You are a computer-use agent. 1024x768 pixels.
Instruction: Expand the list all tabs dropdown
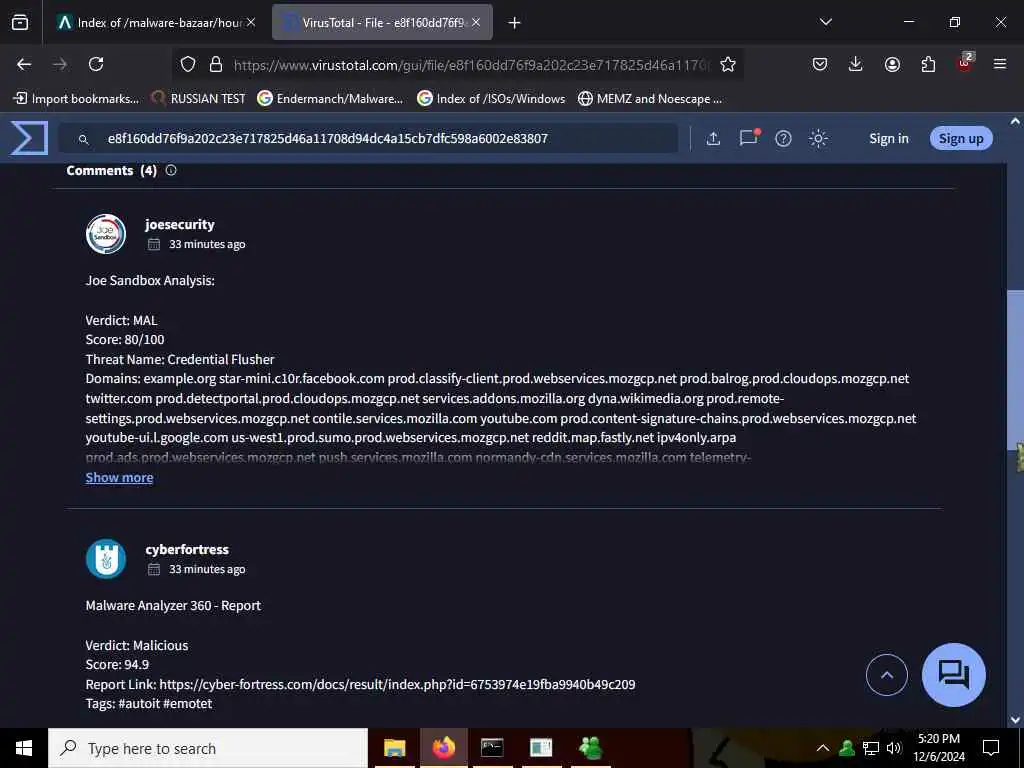[x=825, y=22]
